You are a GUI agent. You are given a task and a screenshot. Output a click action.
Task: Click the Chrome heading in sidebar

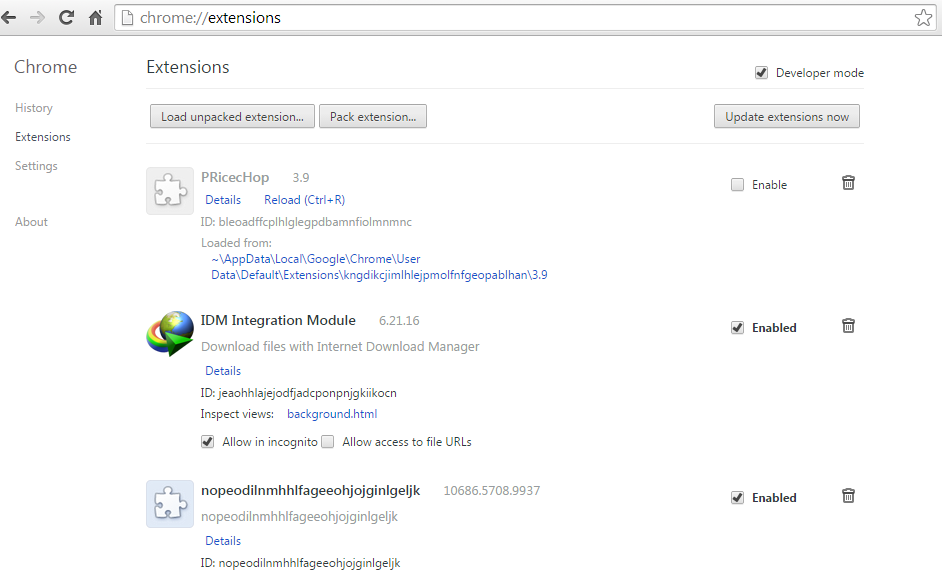[46, 67]
